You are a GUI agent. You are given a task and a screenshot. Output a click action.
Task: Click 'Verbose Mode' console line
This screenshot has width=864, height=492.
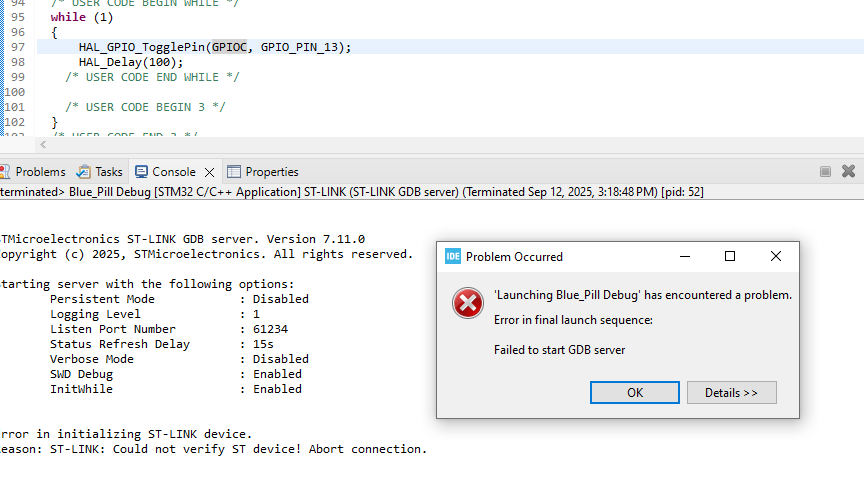(x=179, y=359)
